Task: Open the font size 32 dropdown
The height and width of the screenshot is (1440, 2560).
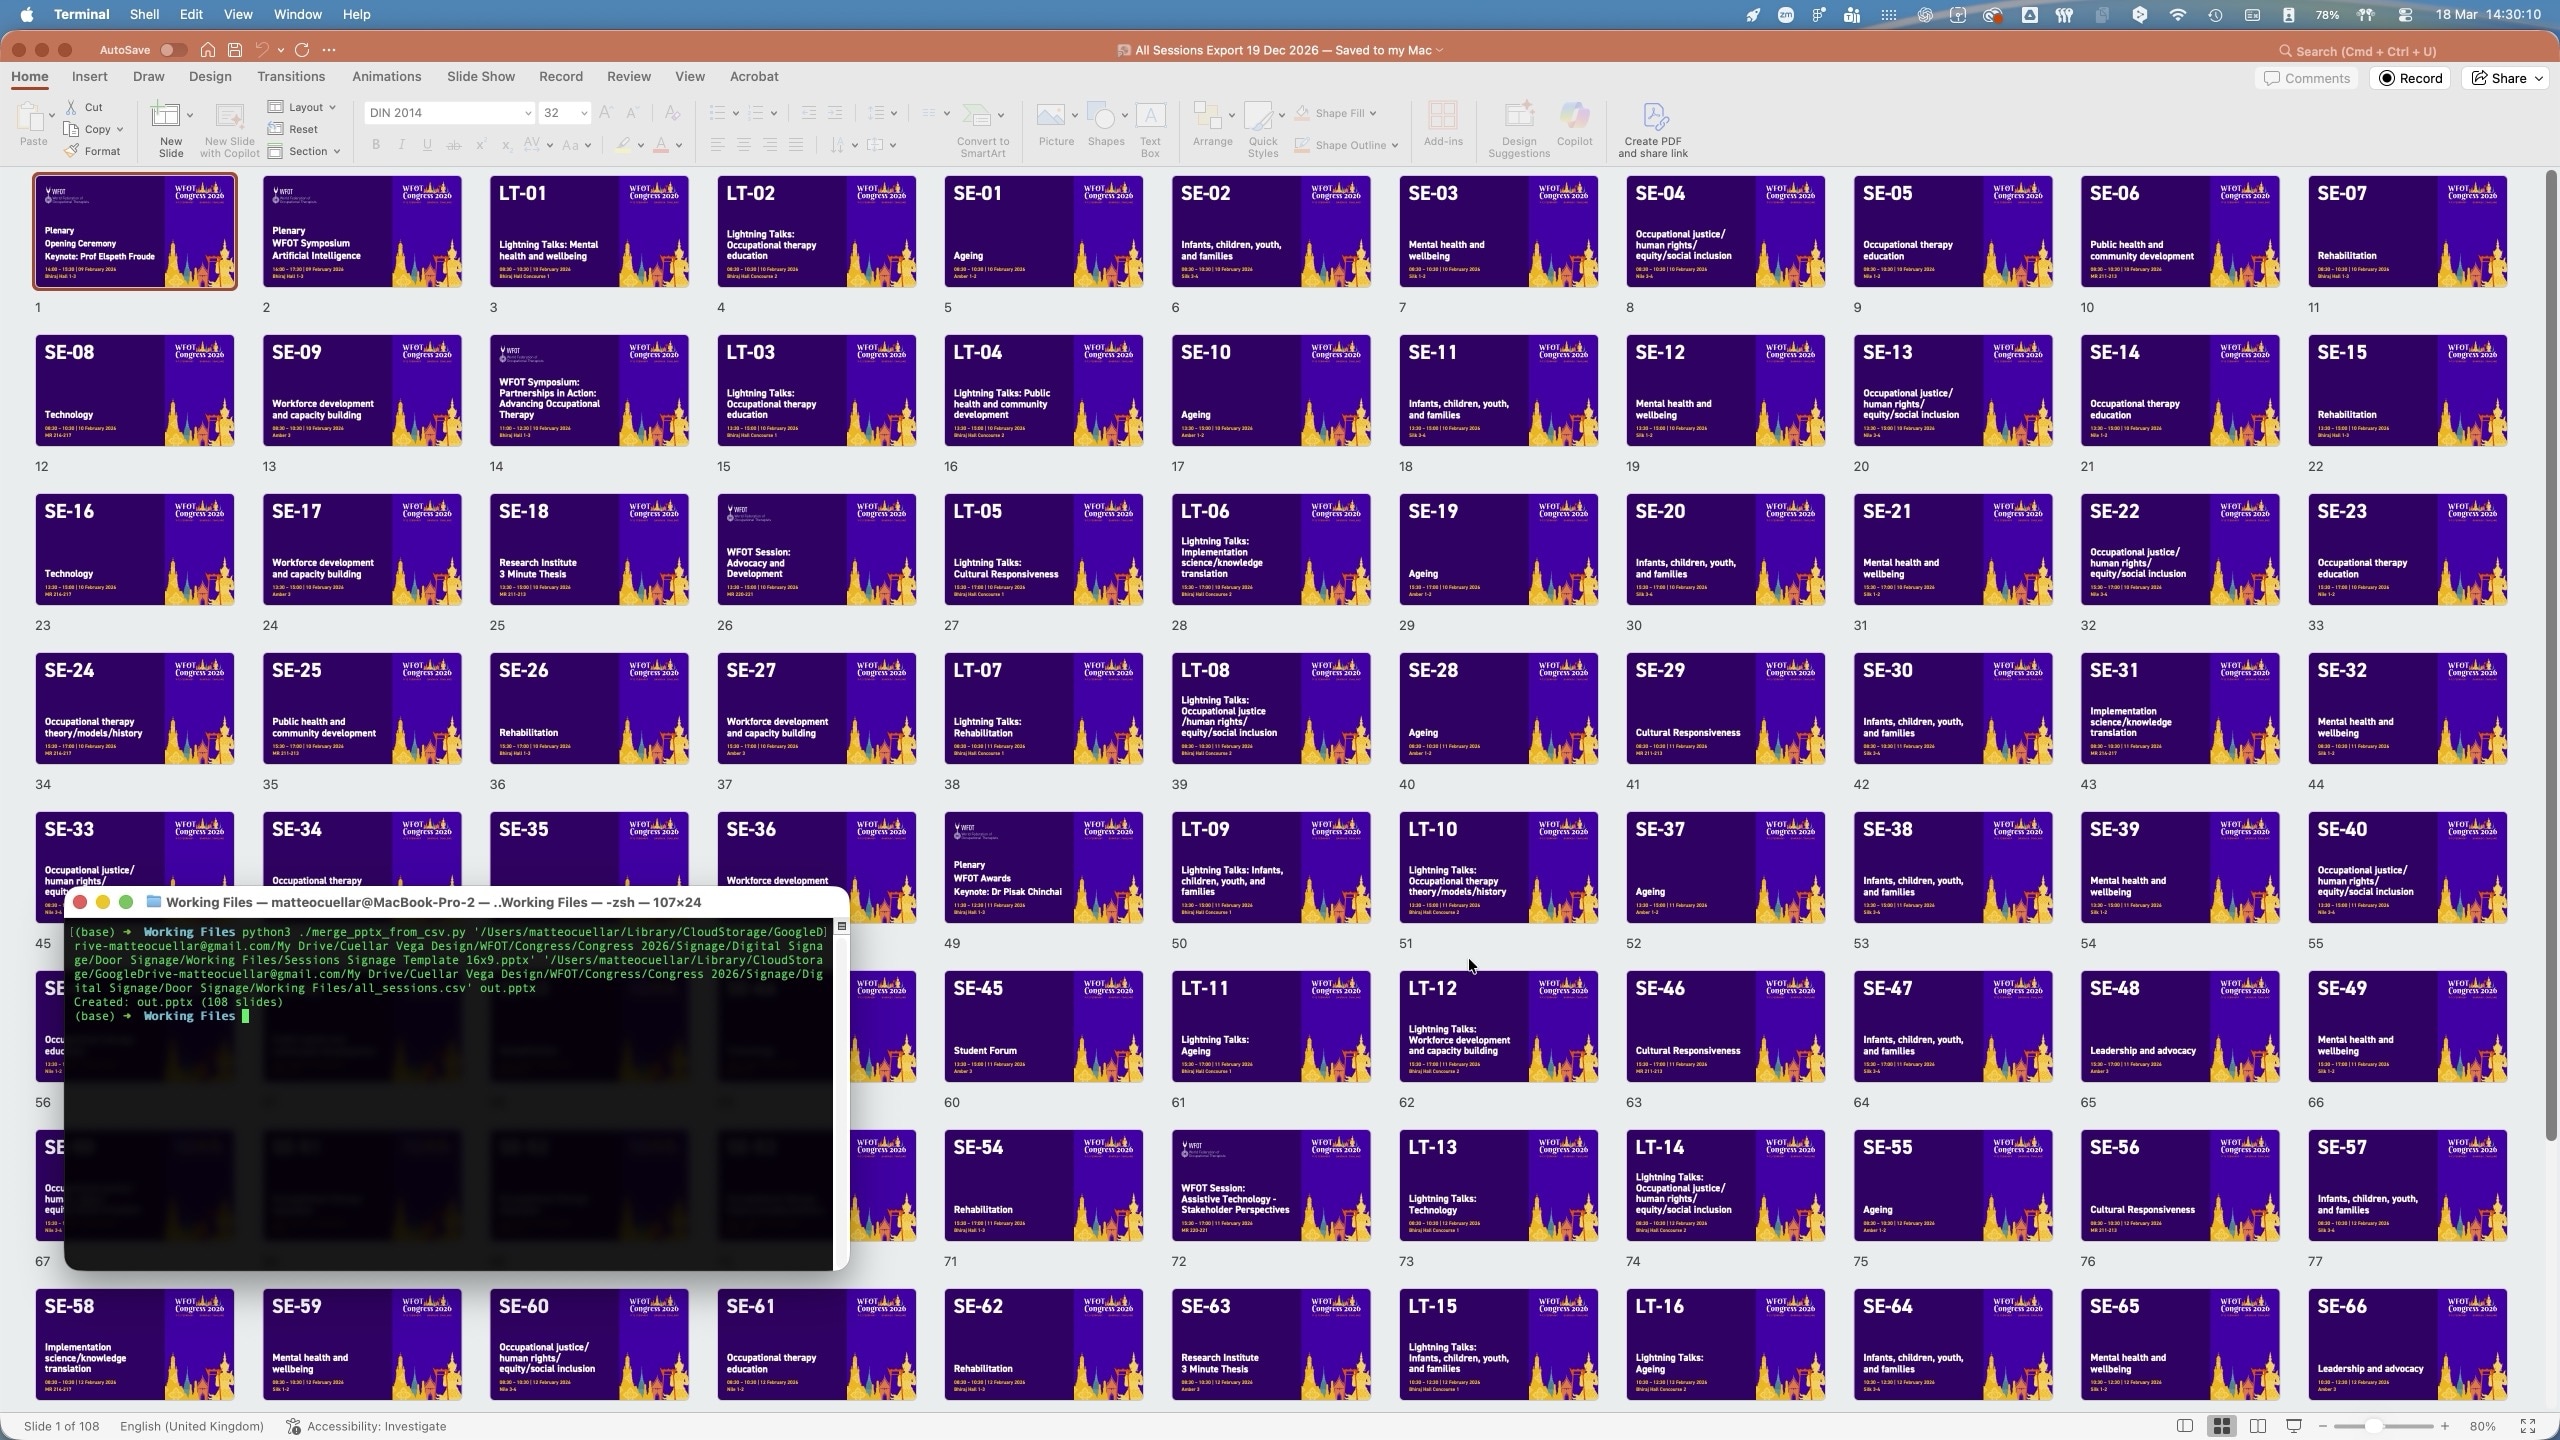Action: tap(584, 113)
